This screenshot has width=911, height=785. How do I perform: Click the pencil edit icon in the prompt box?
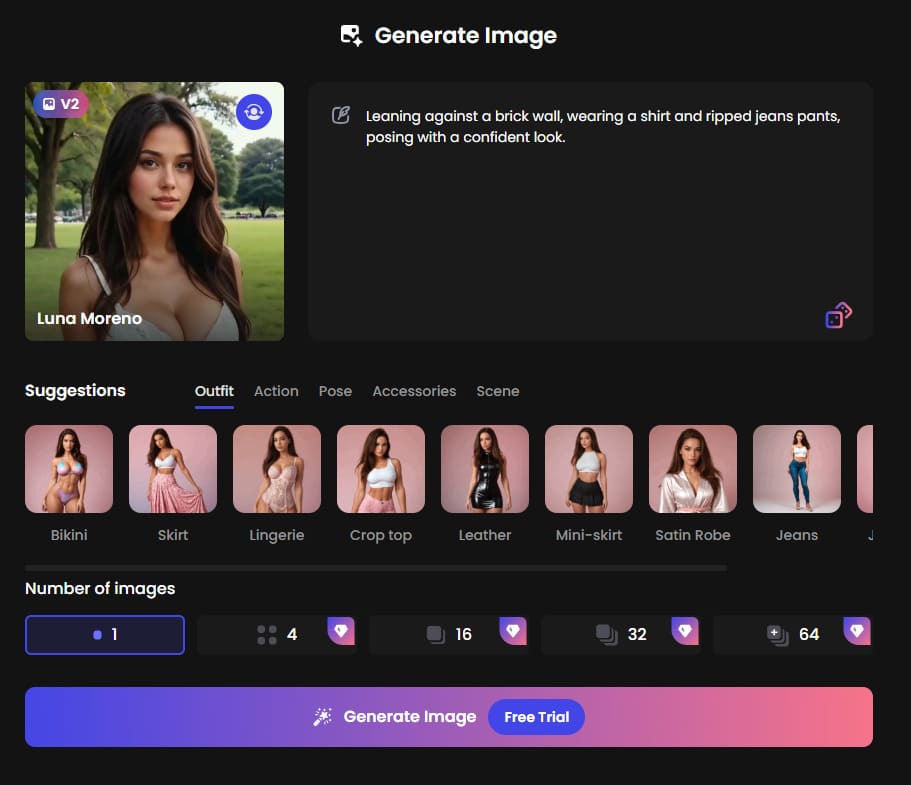click(x=340, y=115)
